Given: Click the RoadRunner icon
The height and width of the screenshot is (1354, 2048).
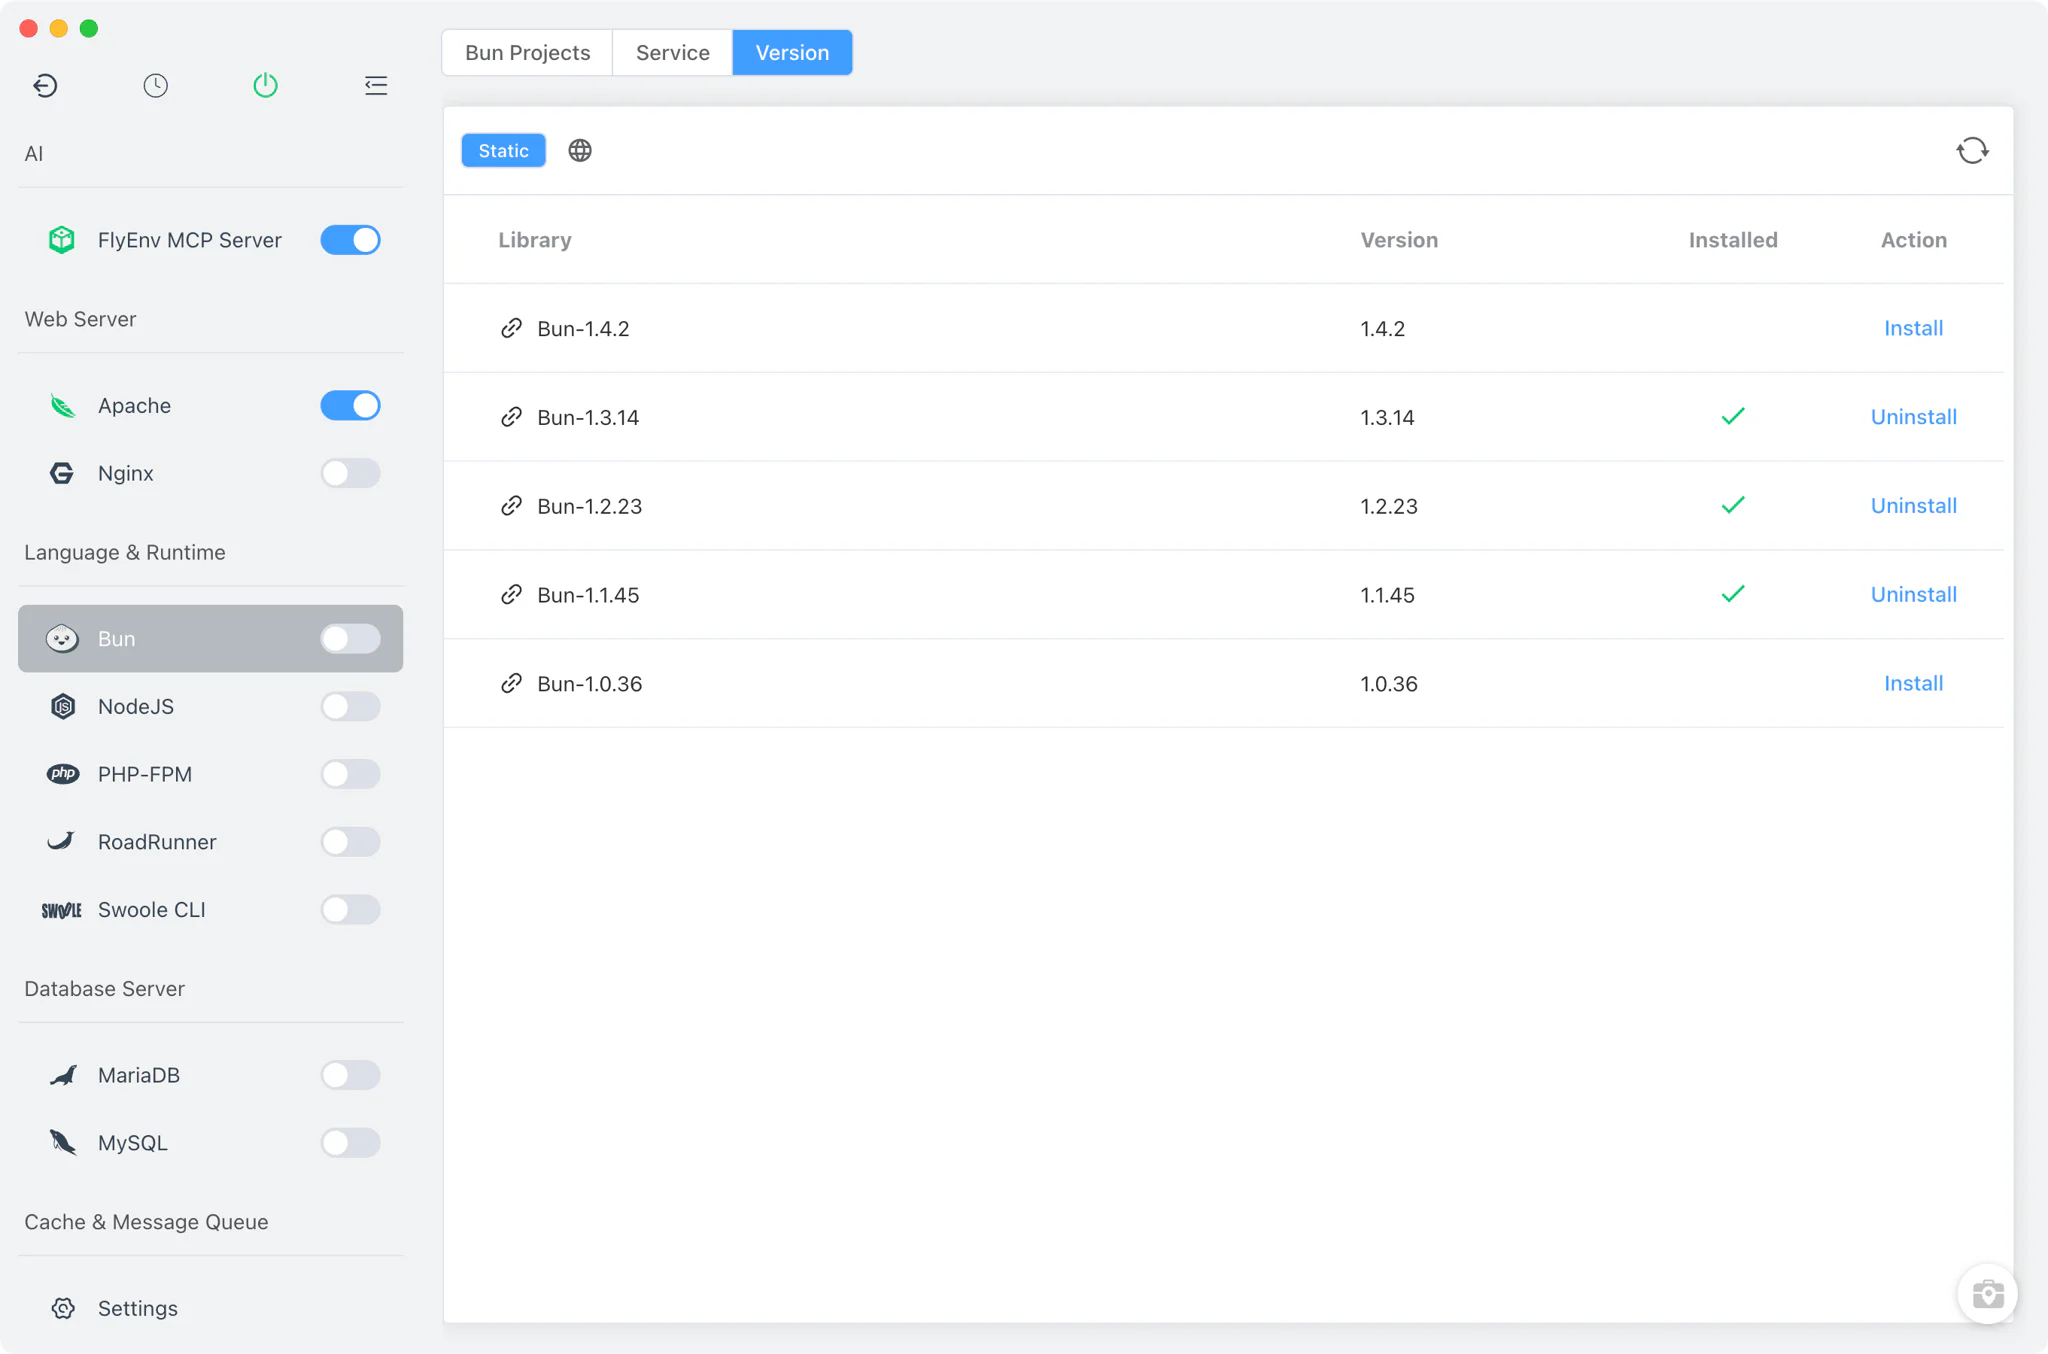Looking at the screenshot, I should pyautogui.click(x=62, y=841).
